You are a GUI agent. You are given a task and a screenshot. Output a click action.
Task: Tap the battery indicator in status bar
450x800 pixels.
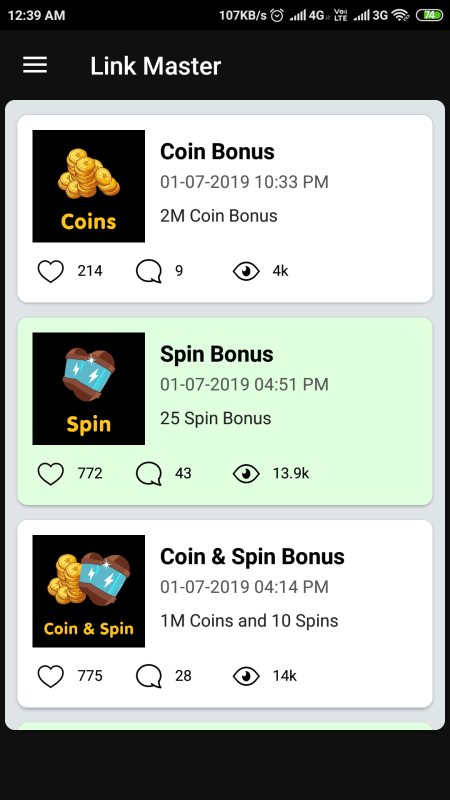click(430, 15)
